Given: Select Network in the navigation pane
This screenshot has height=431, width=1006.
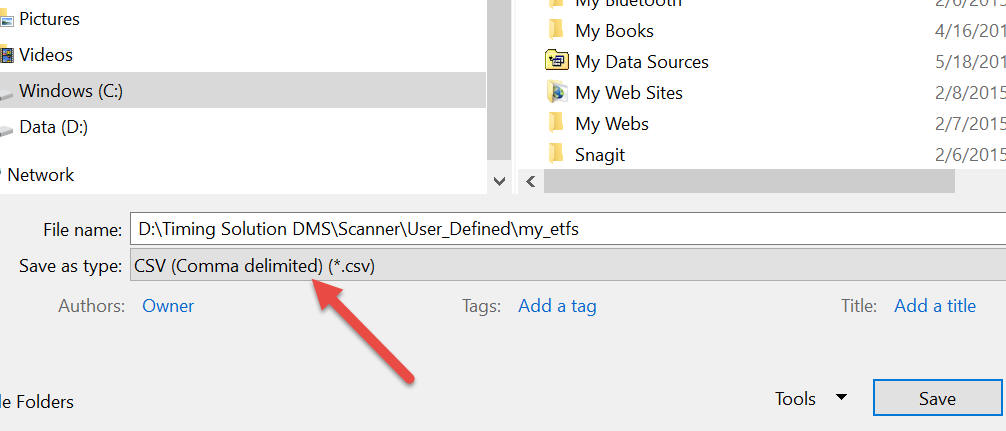Looking at the screenshot, I should tap(41, 175).
